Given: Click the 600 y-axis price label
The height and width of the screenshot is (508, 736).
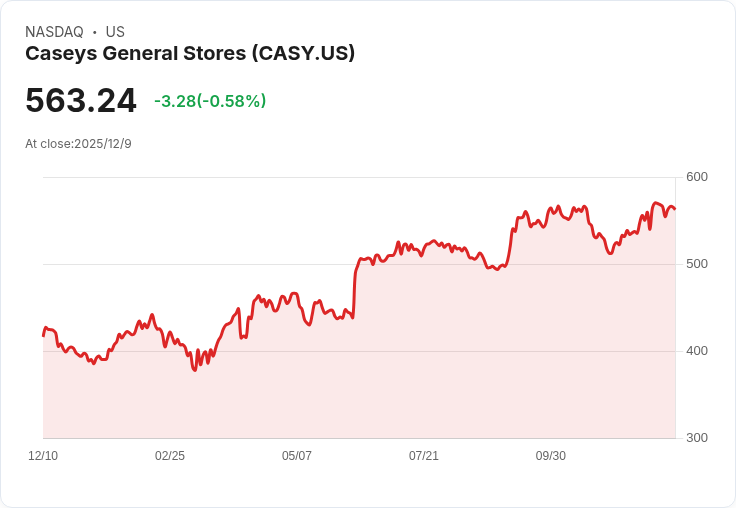Looking at the screenshot, I should point(697,177).
